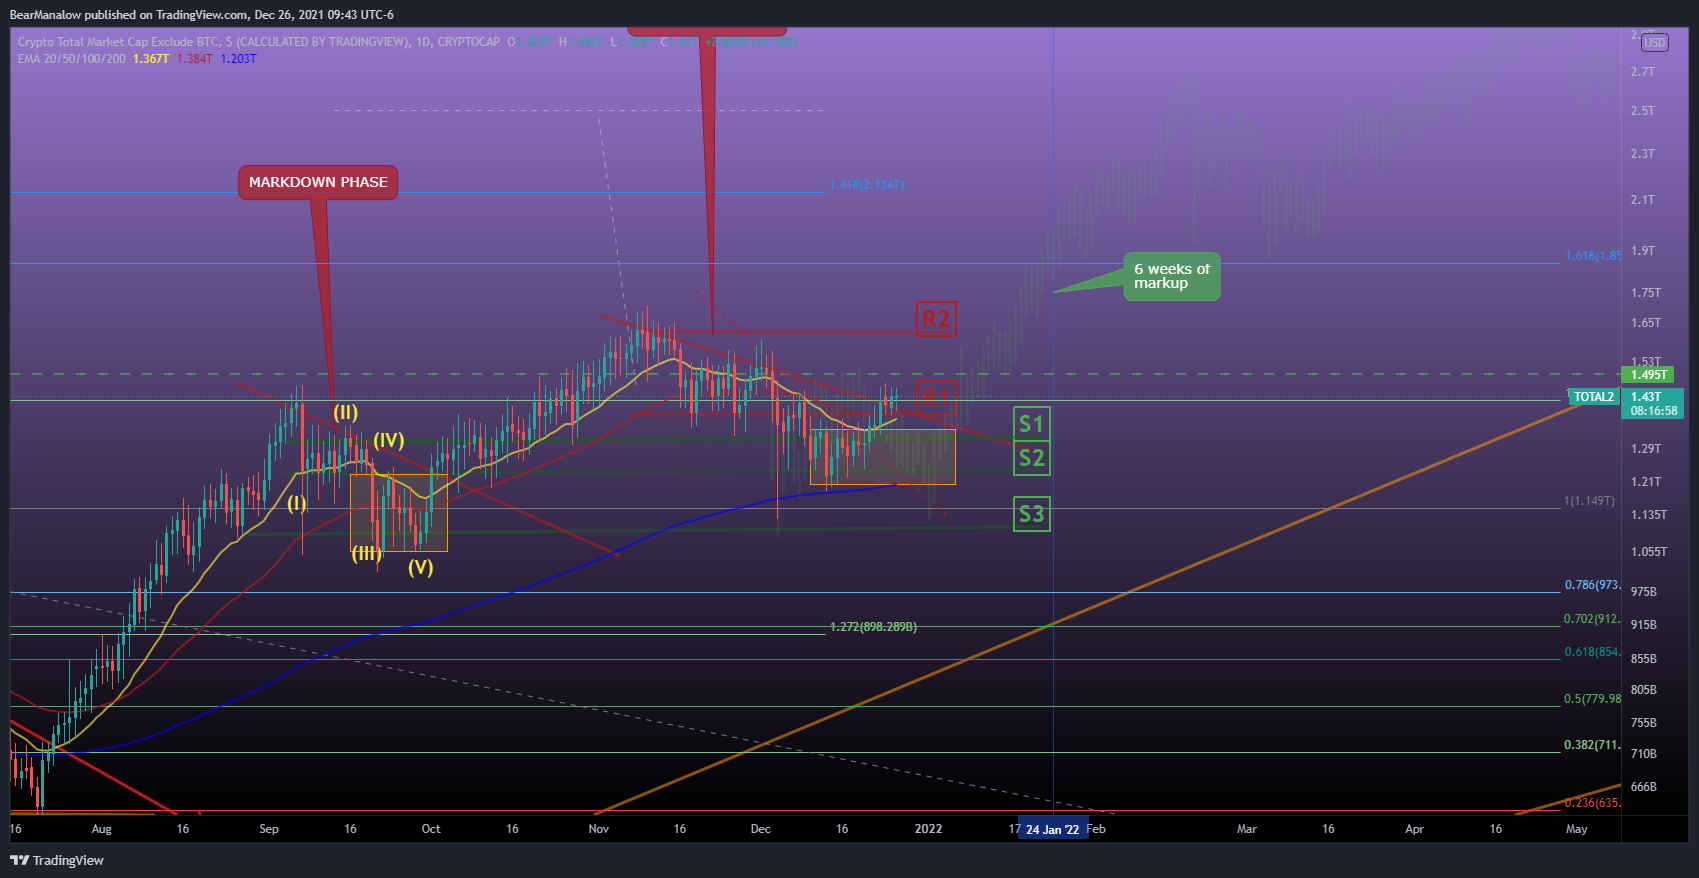Click the Aug label on time axis
1699x878 pixels.
(101, 829)
